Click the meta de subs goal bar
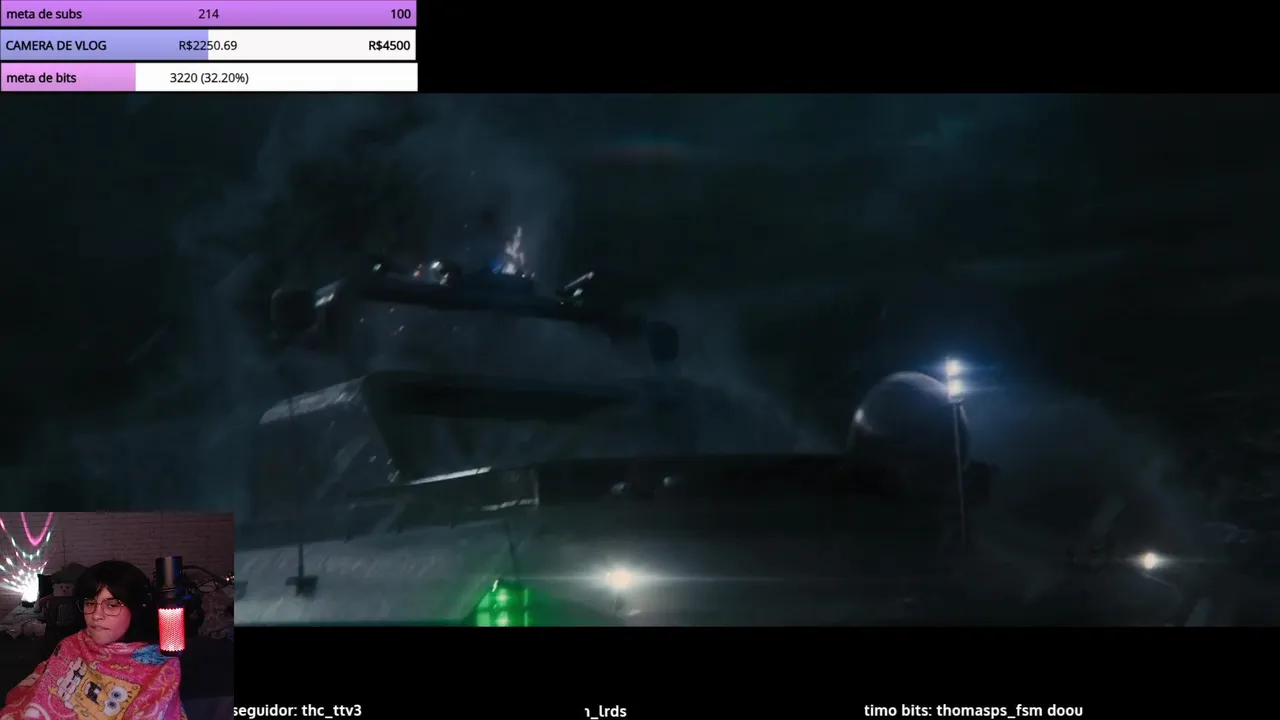This screenshot has height=720, width=1280. click(x=208, y=14)
